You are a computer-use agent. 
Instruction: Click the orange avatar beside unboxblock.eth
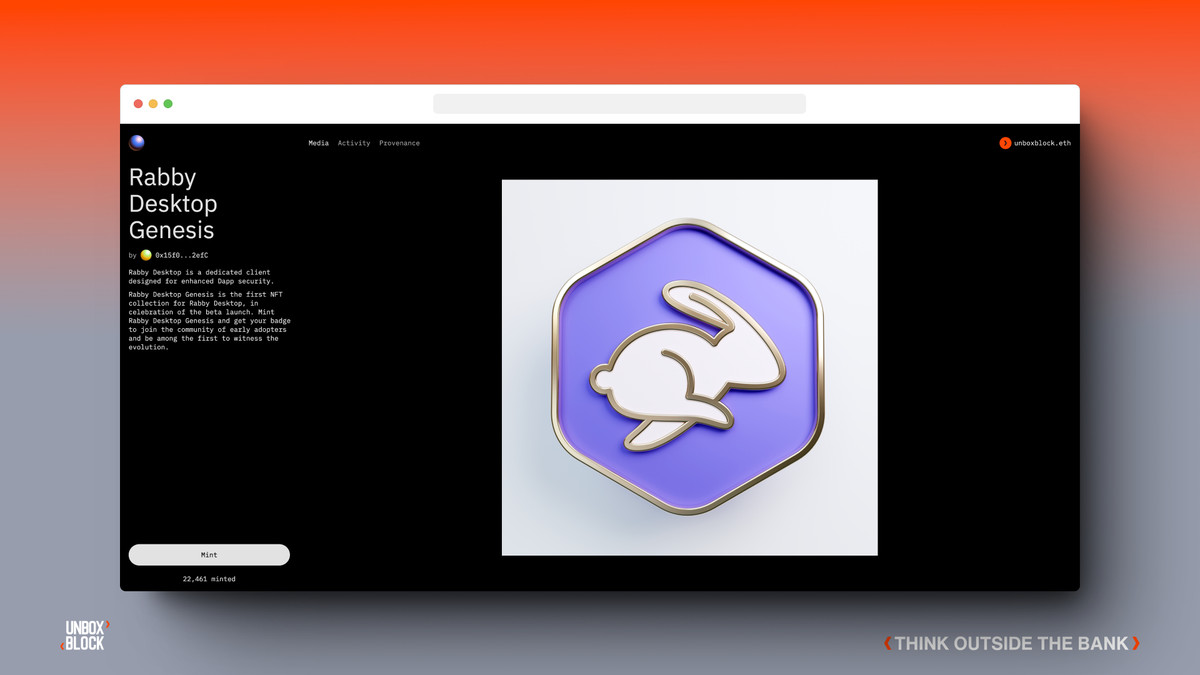click(x=1005, y=143)
